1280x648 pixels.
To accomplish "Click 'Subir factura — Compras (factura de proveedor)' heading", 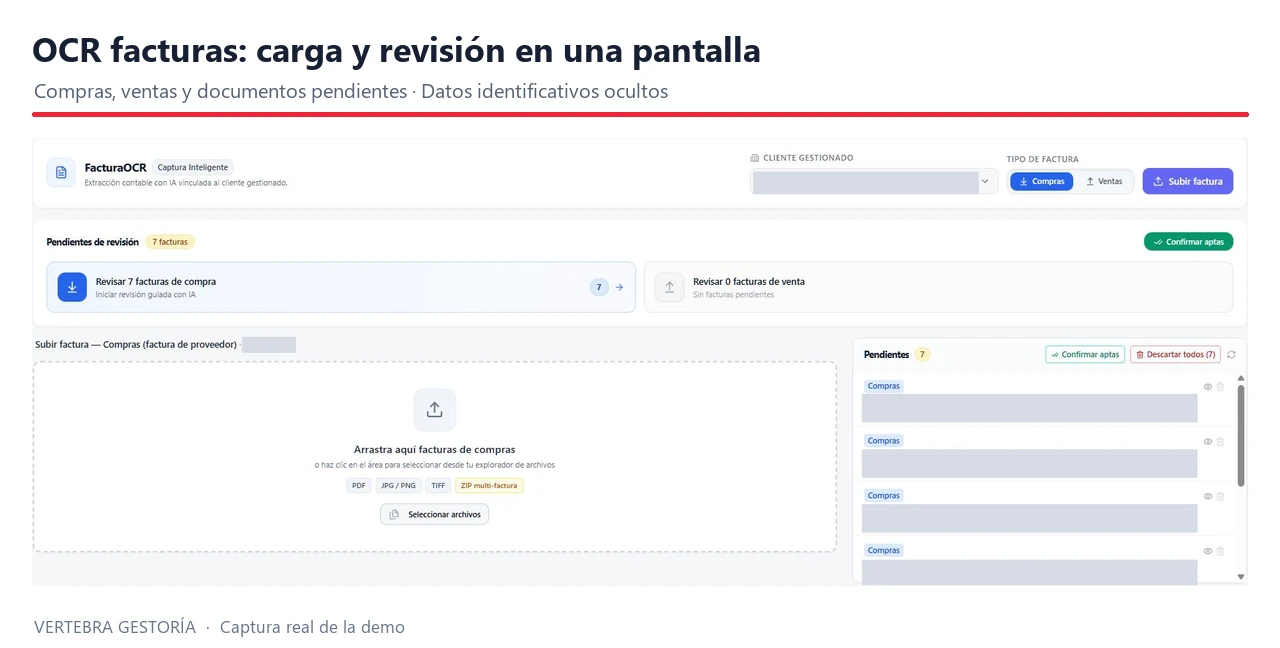I will 136,344.
